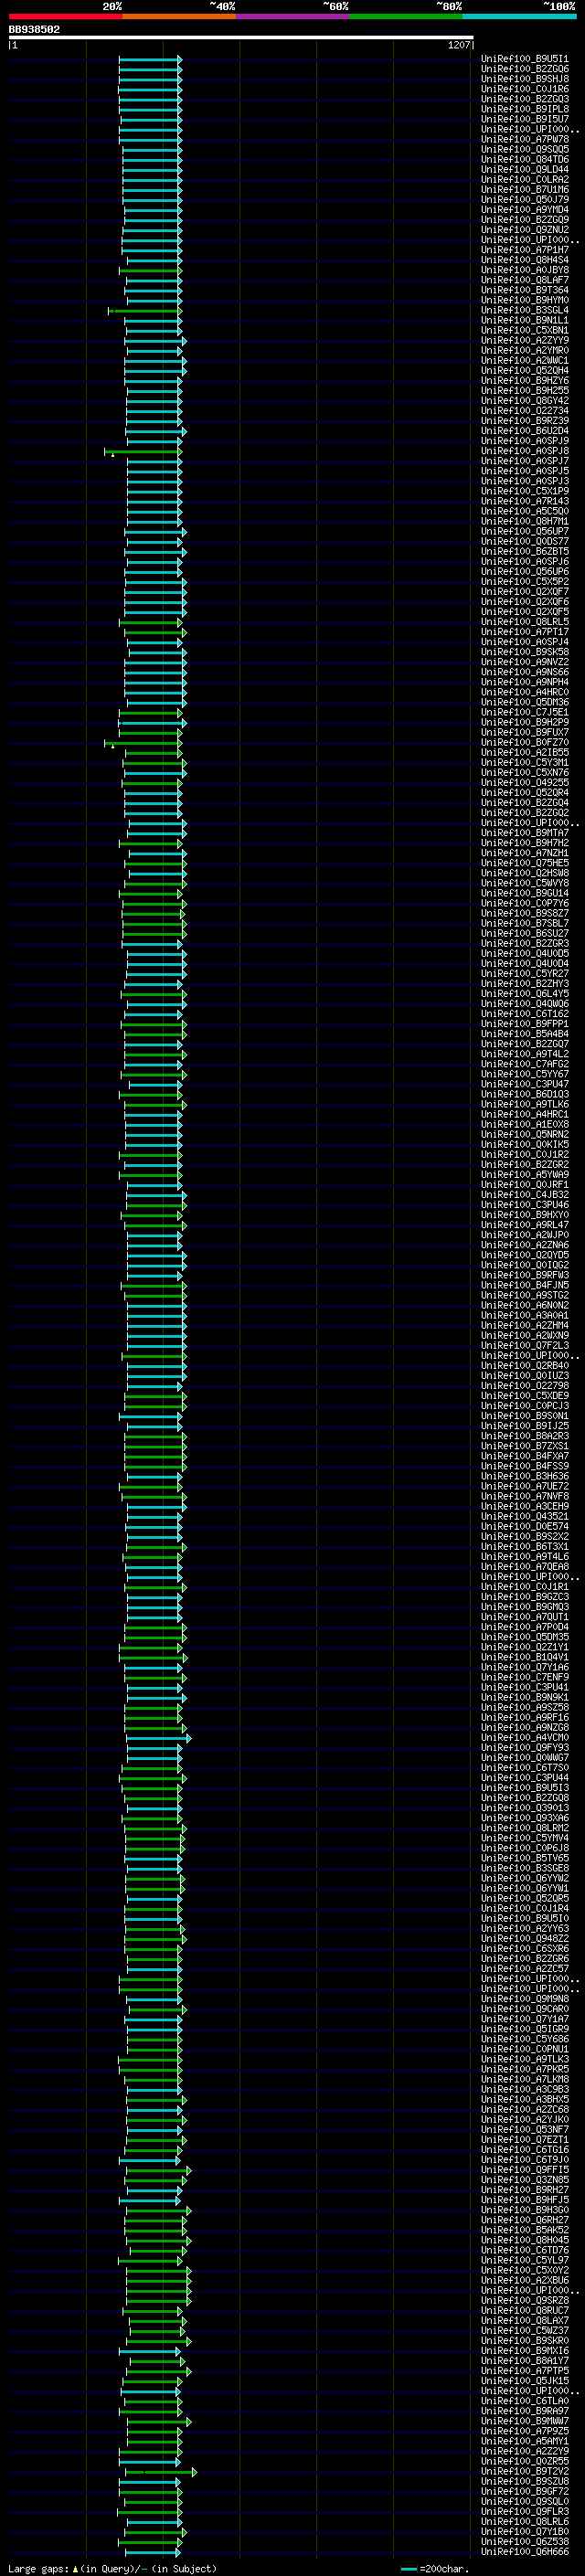
Task: Select hit label UniRef100_Q9LD44
Action: [525, 169]
